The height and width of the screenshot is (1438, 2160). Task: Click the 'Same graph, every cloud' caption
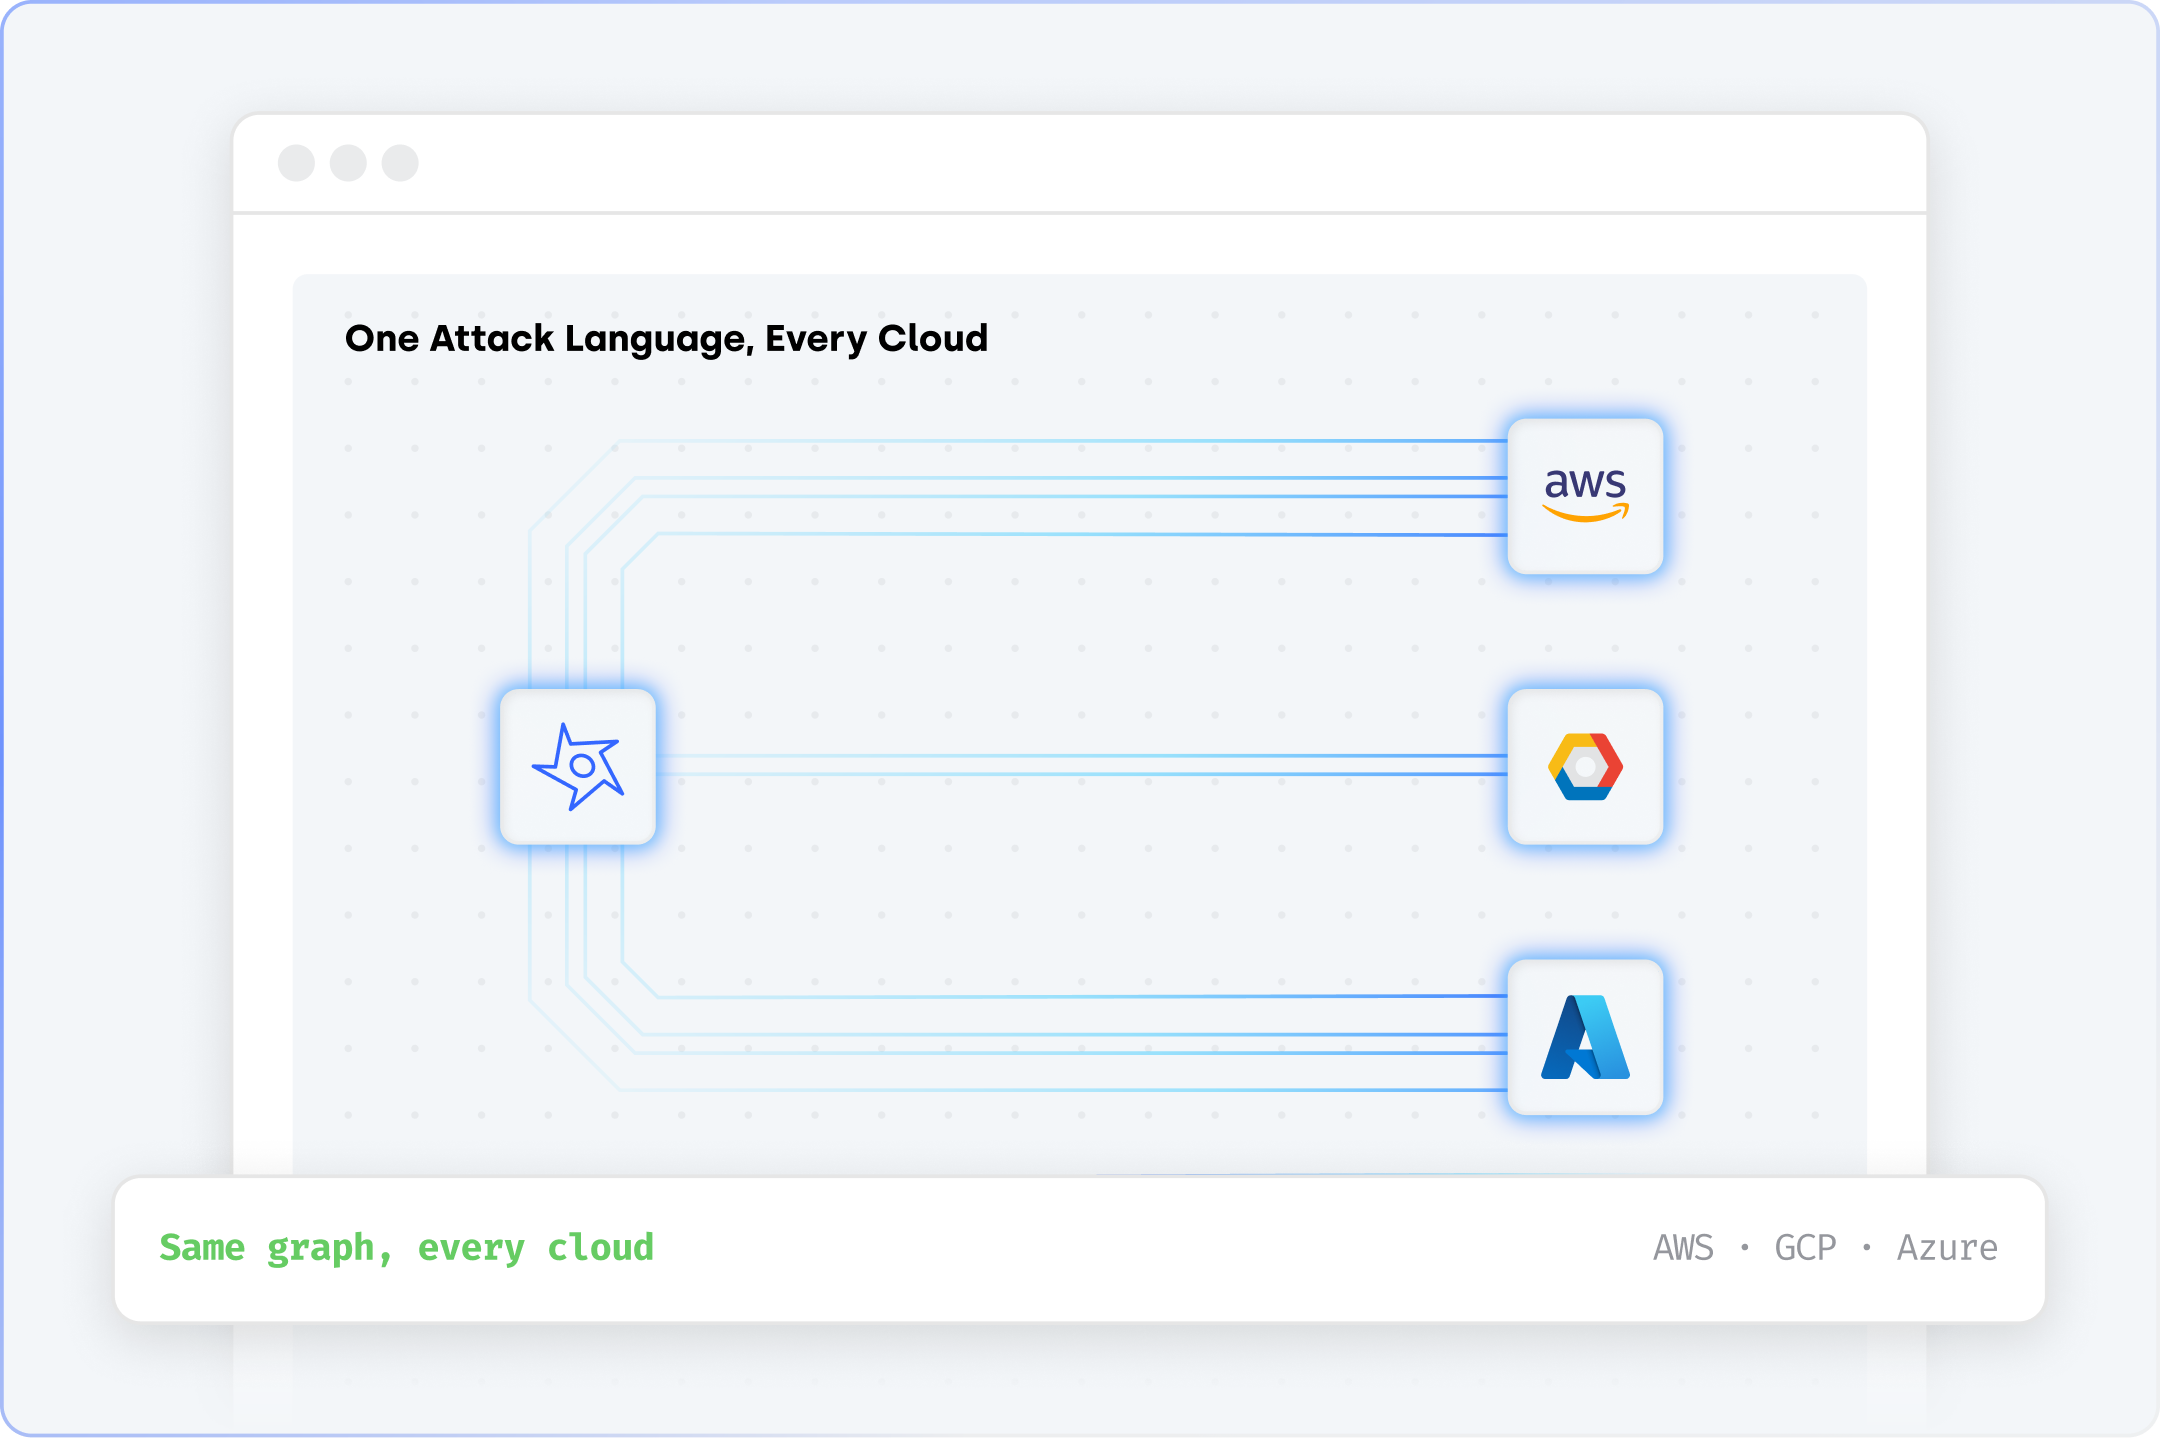coord(406,1248)
